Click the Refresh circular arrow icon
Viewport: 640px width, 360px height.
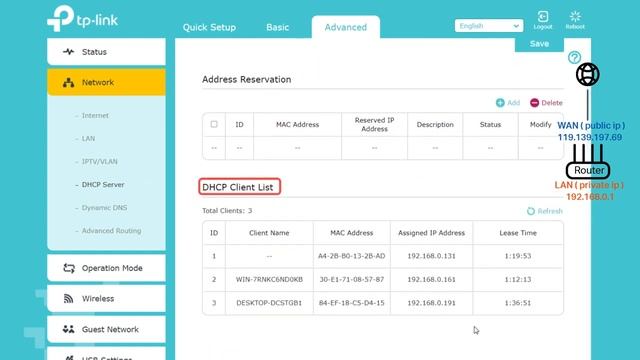point(531,211)
